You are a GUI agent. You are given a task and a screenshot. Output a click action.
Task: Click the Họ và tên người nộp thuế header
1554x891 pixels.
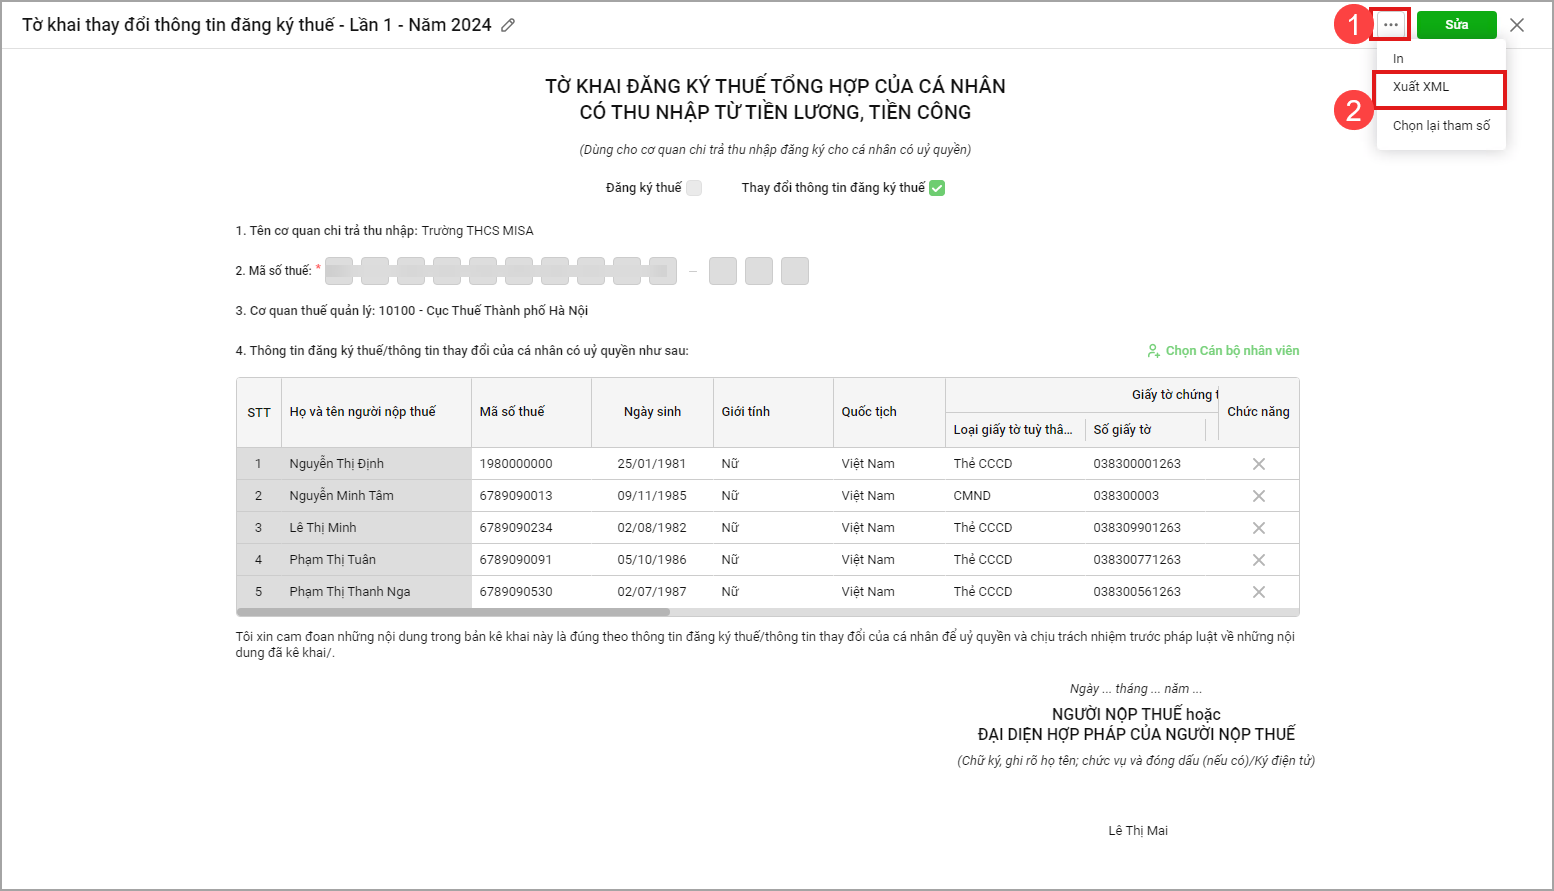(363, 412)
